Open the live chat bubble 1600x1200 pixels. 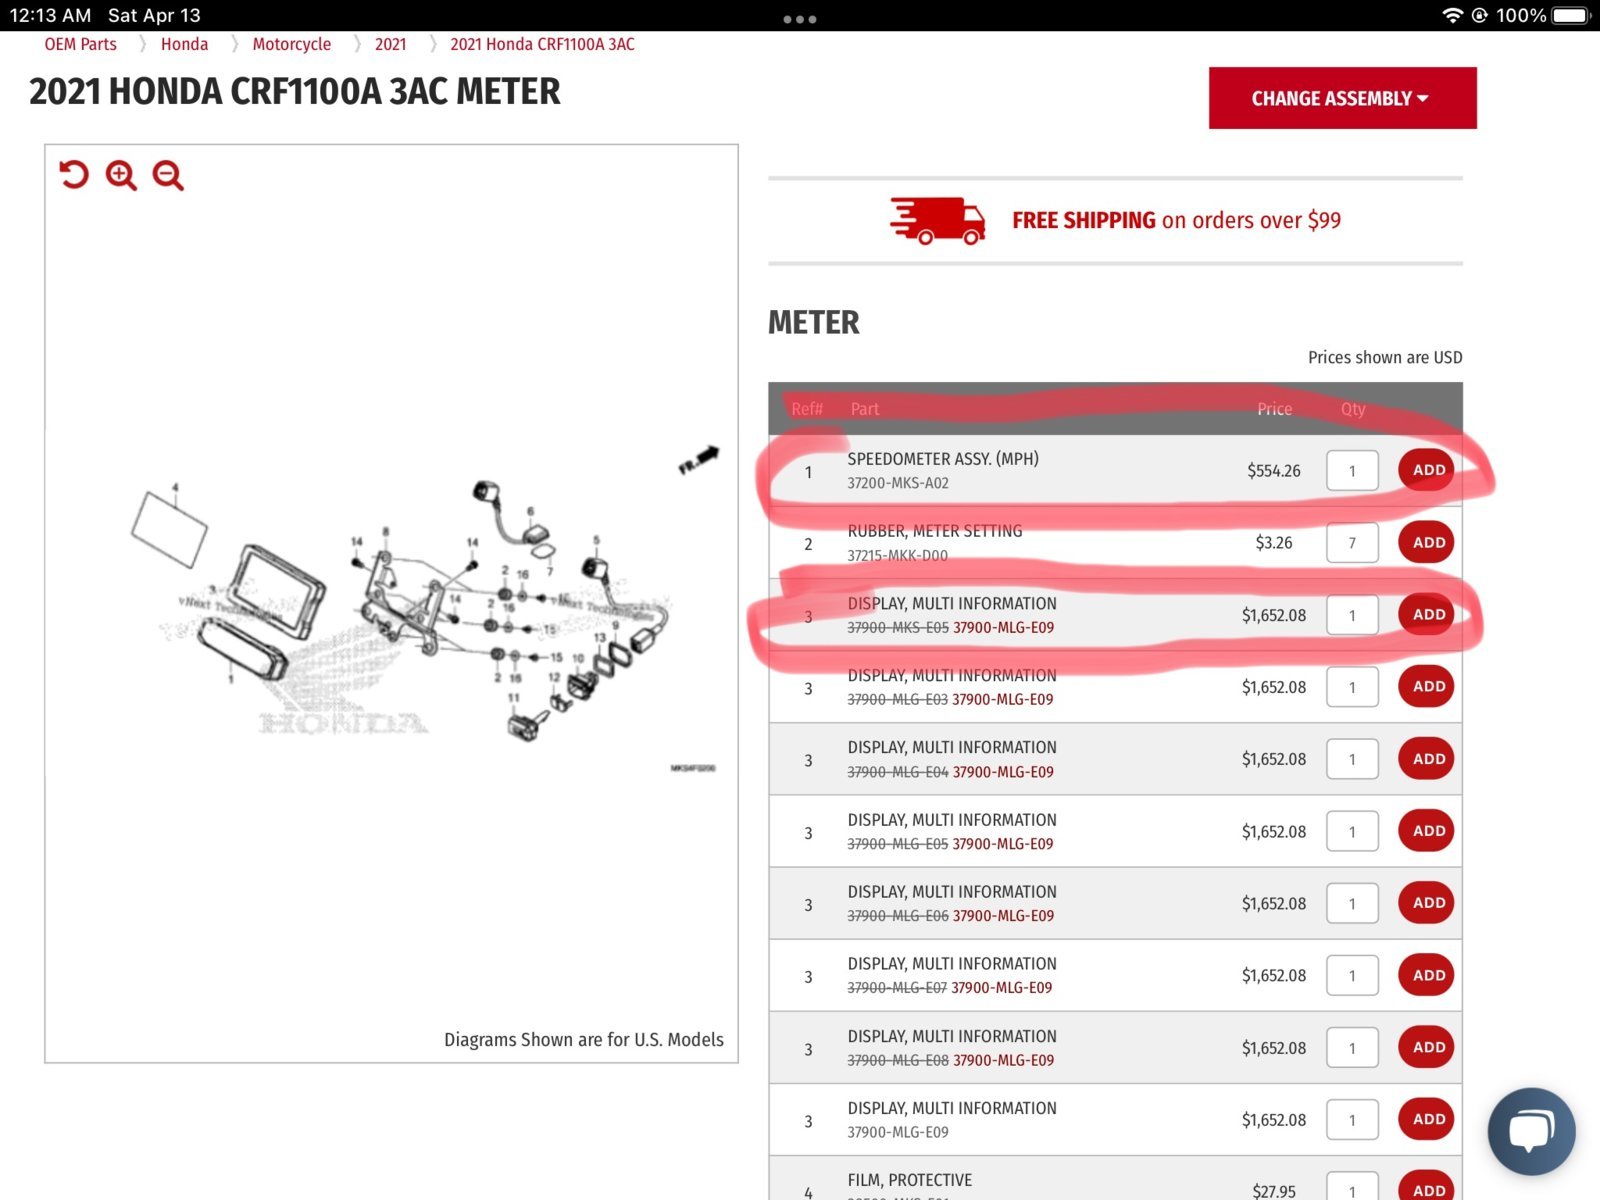(x=1531, y=1131)
